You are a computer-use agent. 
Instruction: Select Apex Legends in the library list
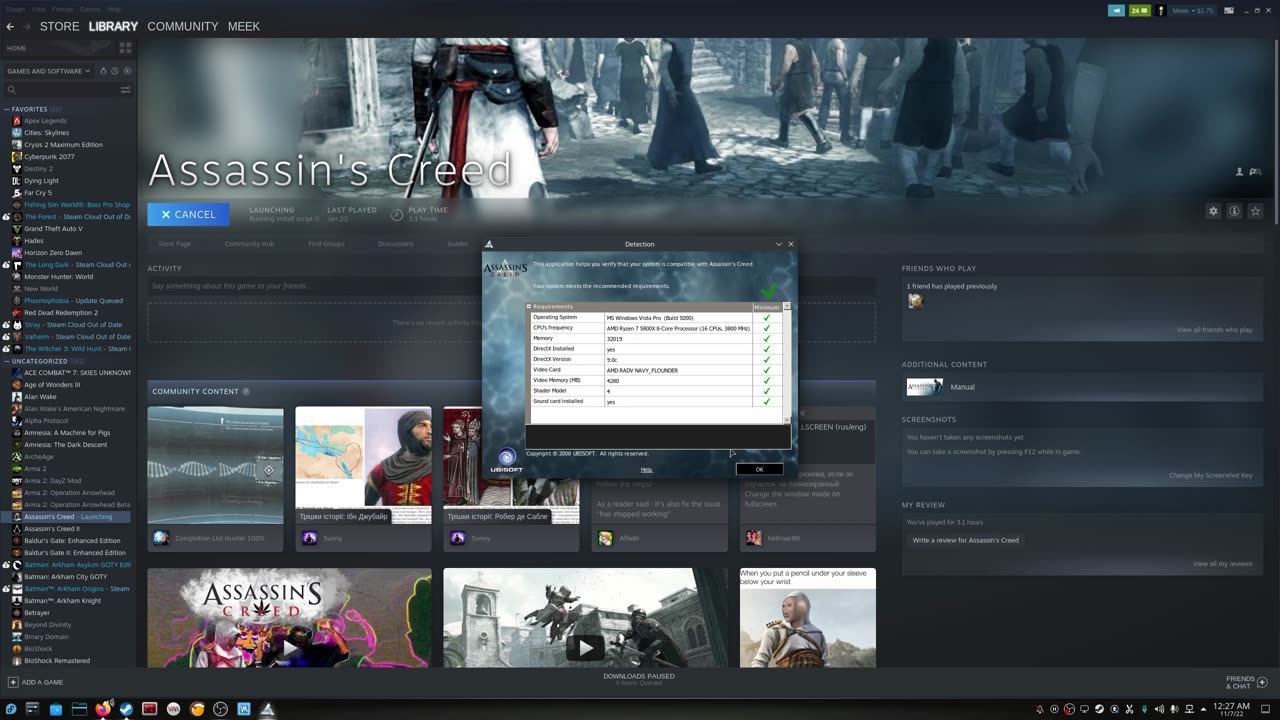[x=45, y=121]
